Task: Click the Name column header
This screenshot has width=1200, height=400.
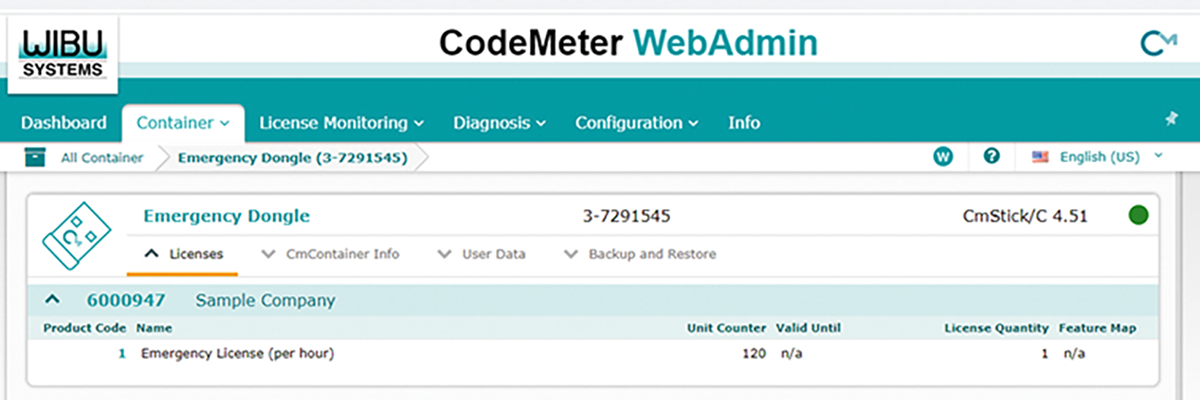Action: (154, 327)
